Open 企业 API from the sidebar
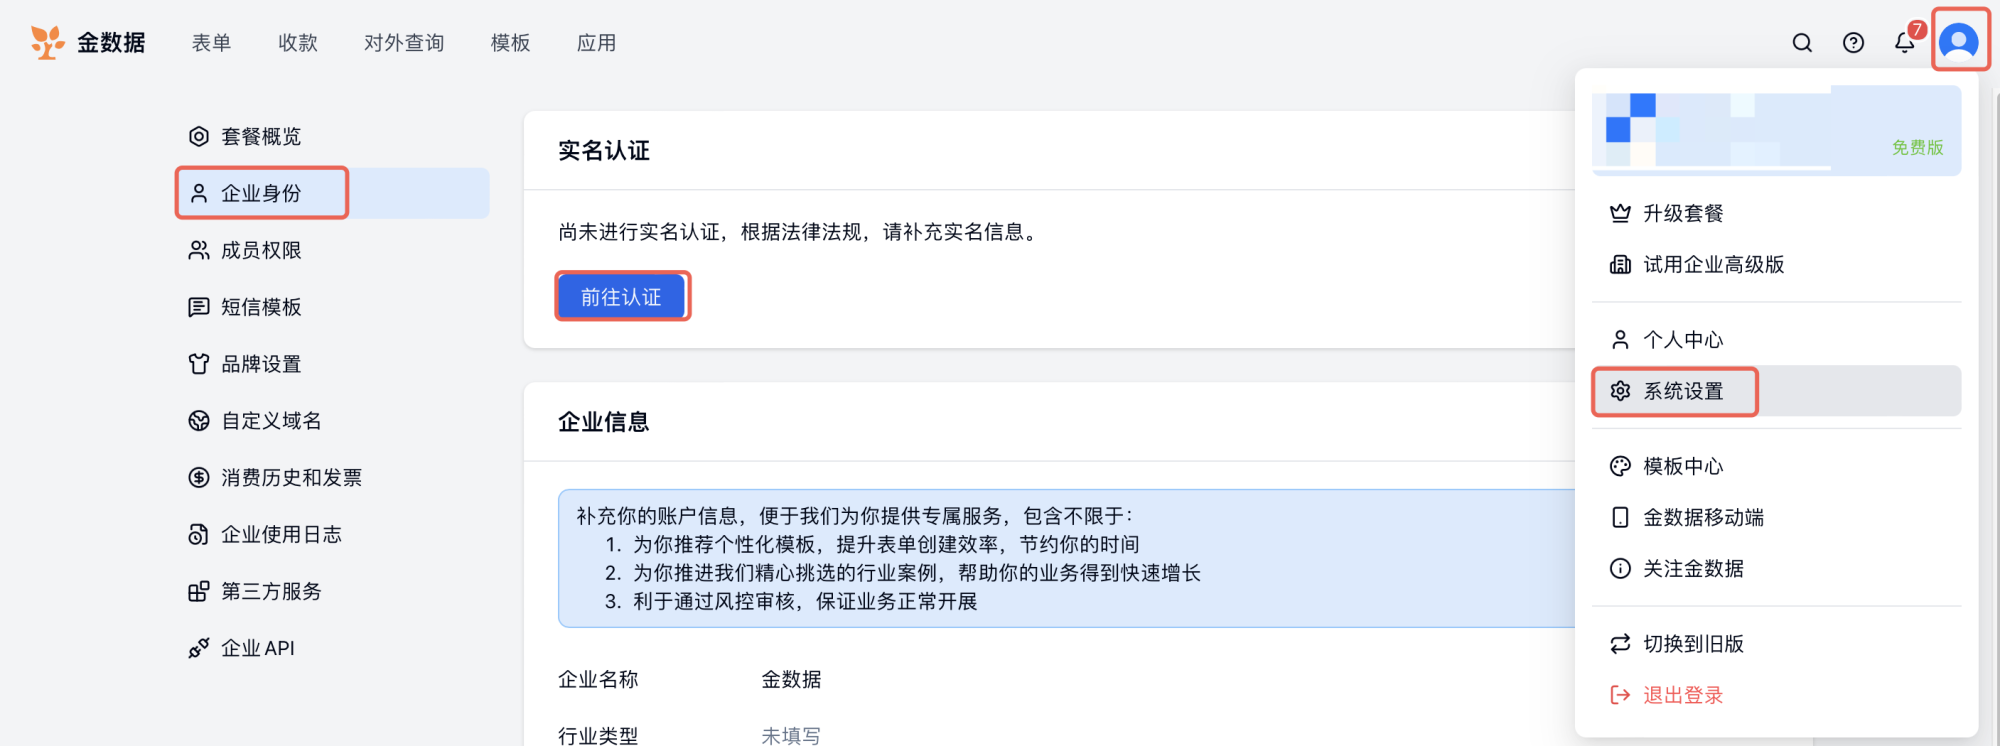The height and width of the screenshot is (746, 2000). point(257,648)
